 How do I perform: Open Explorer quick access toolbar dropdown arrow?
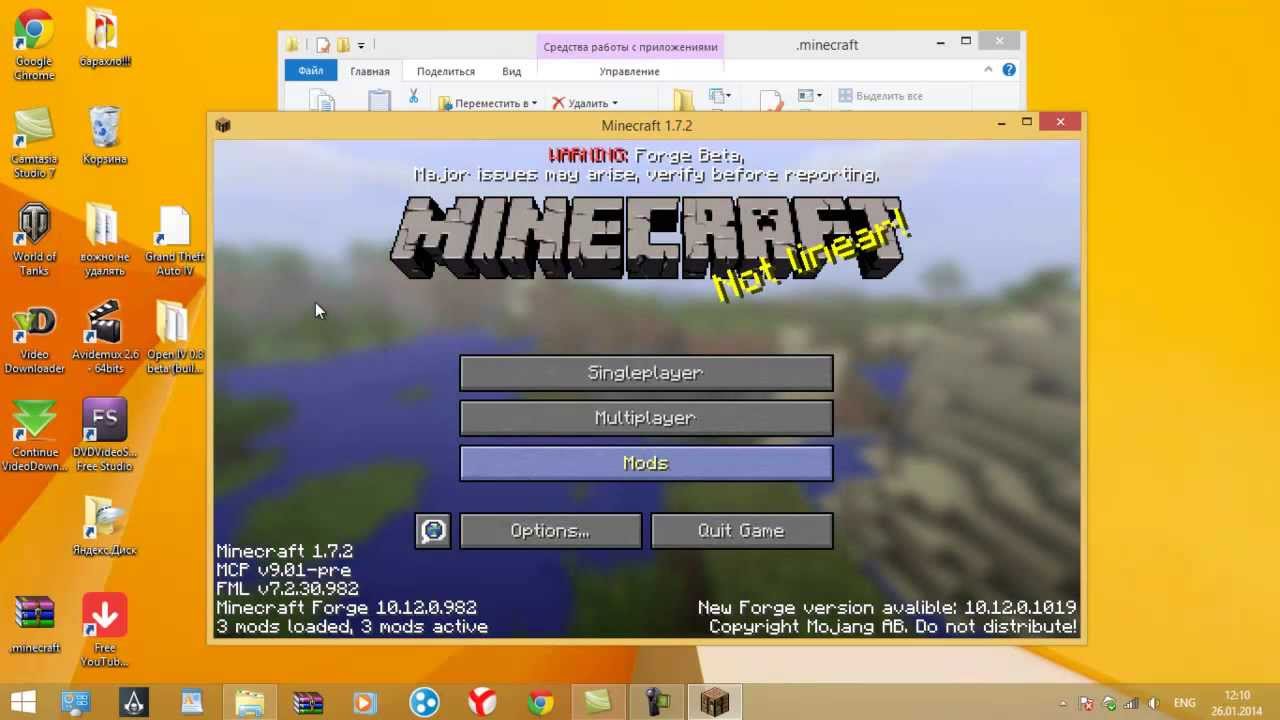pyautogui.click(x=361, y=45)
